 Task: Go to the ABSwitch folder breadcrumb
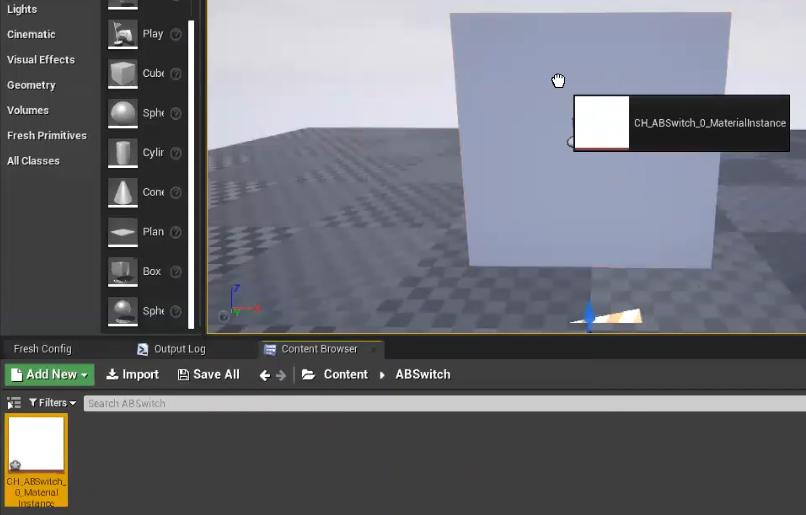coord(423,374)
